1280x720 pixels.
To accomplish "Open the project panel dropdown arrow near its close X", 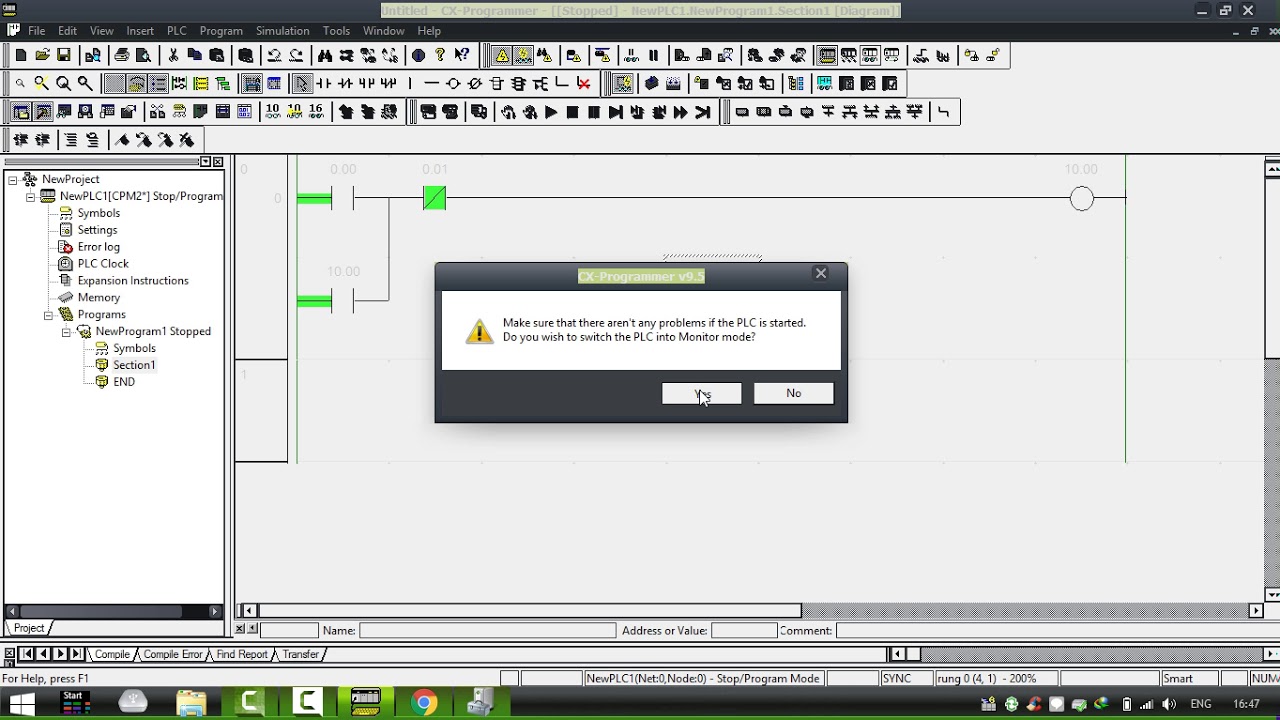I will [205, 162].
